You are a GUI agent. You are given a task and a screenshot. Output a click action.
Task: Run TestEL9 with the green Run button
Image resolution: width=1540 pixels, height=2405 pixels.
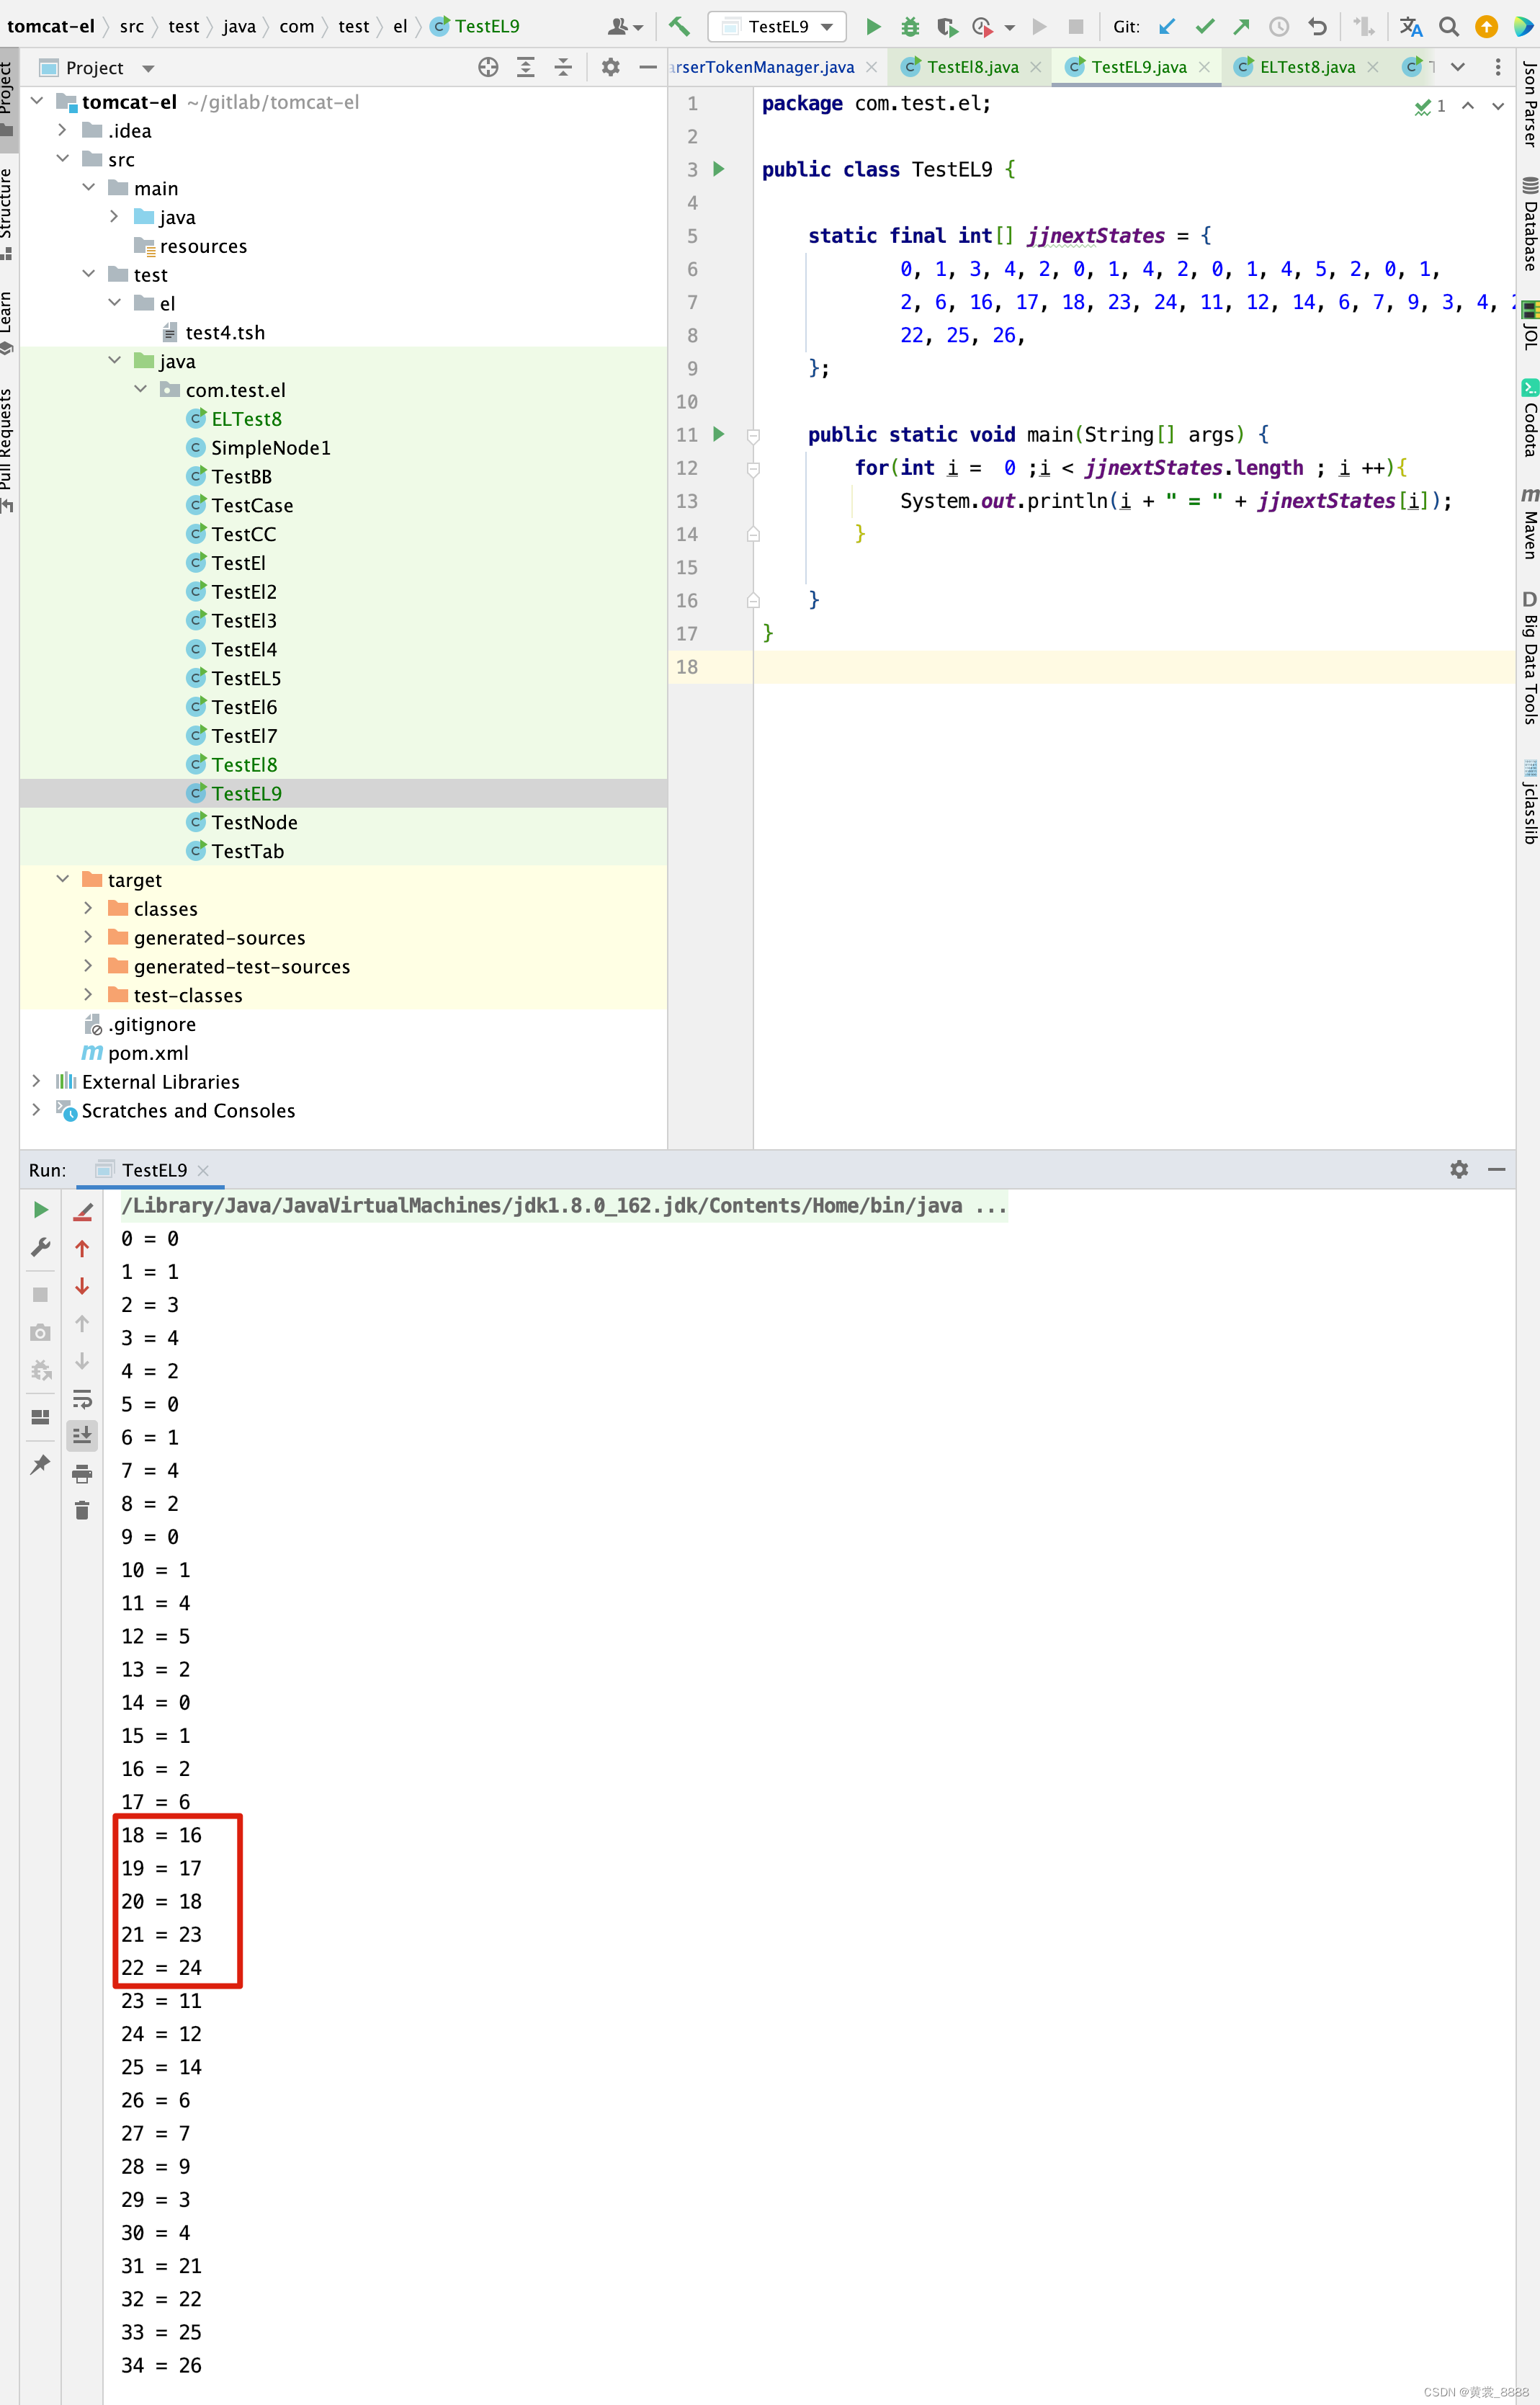click(873, 27)
